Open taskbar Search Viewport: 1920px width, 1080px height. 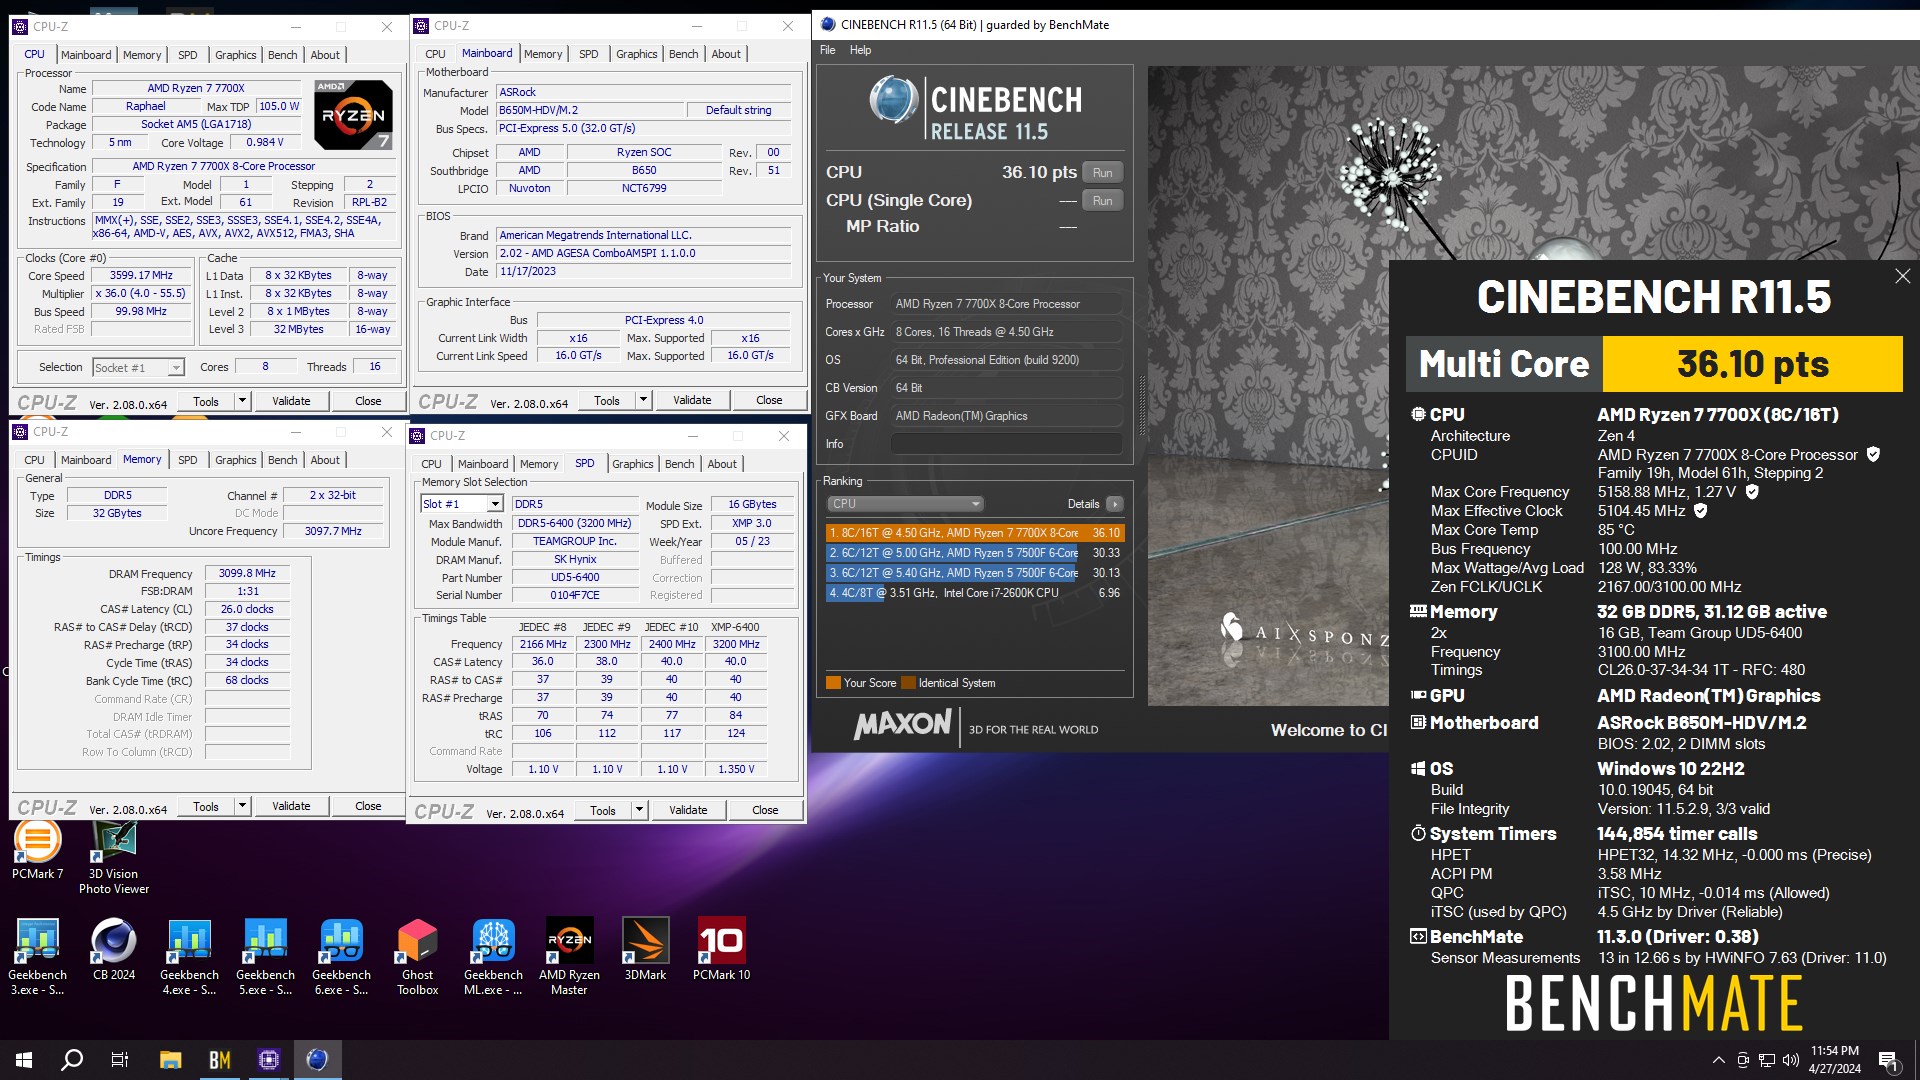point(72,1060)
